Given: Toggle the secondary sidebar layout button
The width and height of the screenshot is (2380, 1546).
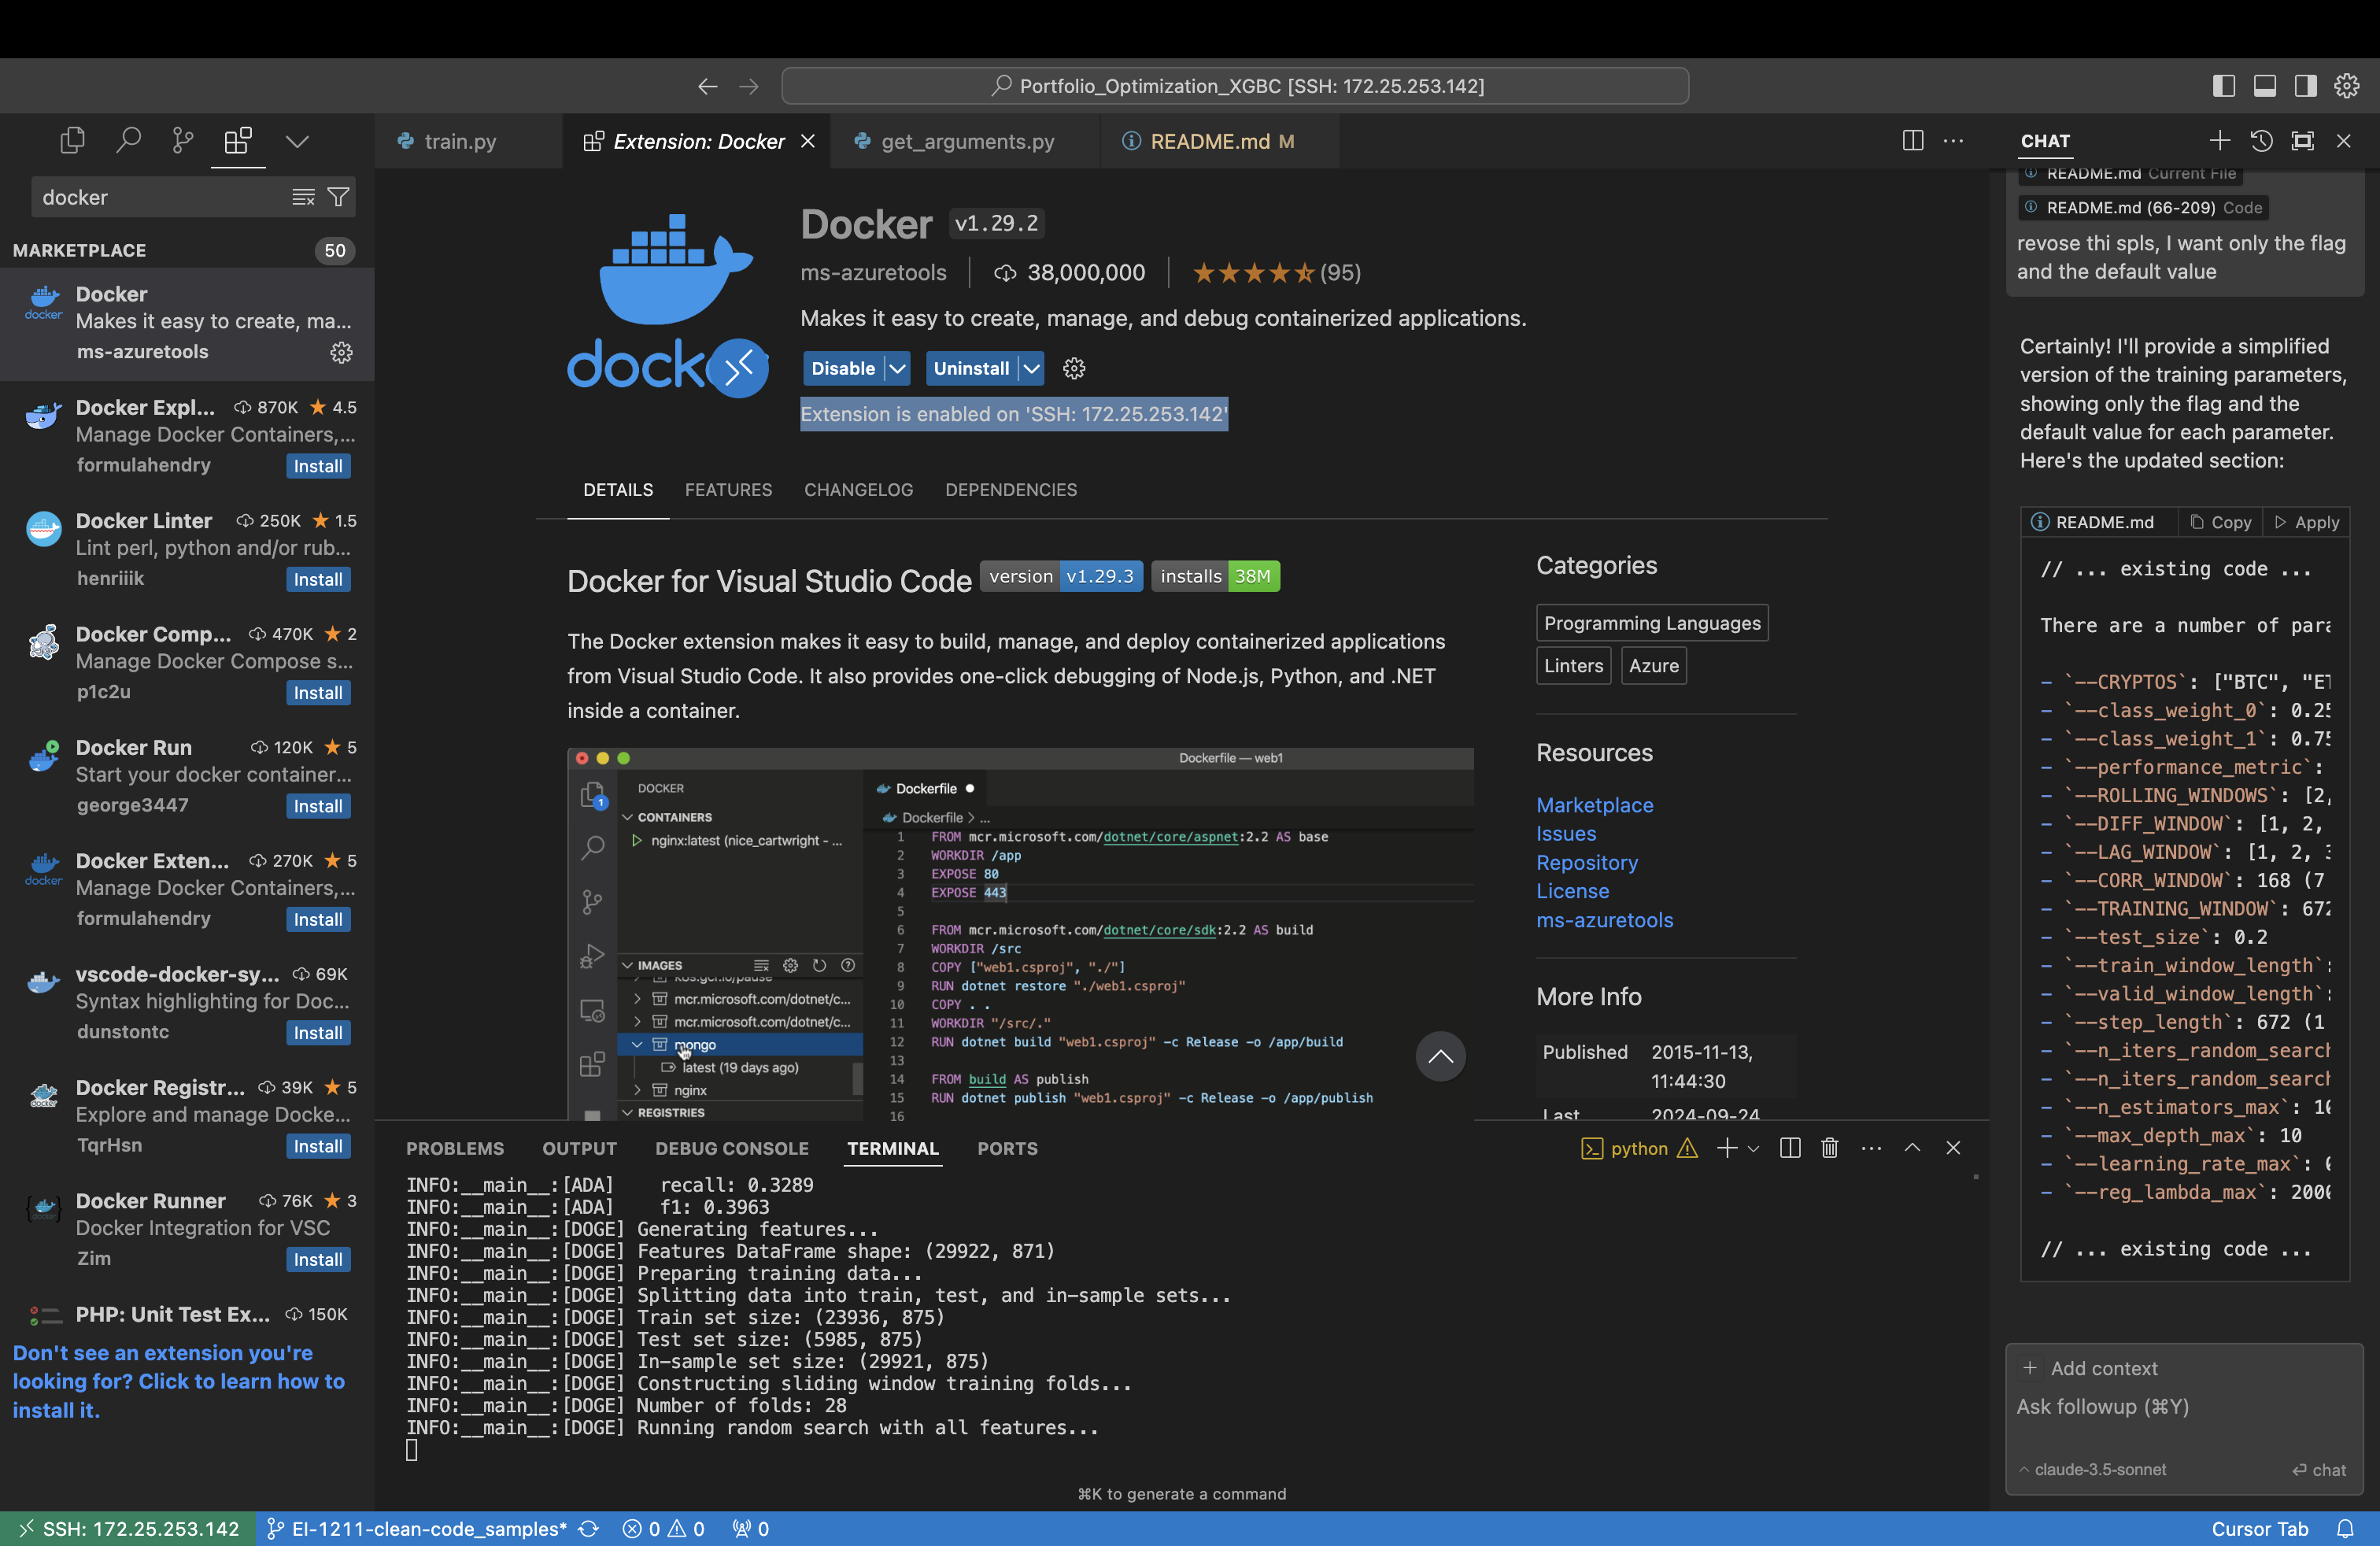Looking at the screenshot, I should pyautogui.click(x=2305, y=86).
